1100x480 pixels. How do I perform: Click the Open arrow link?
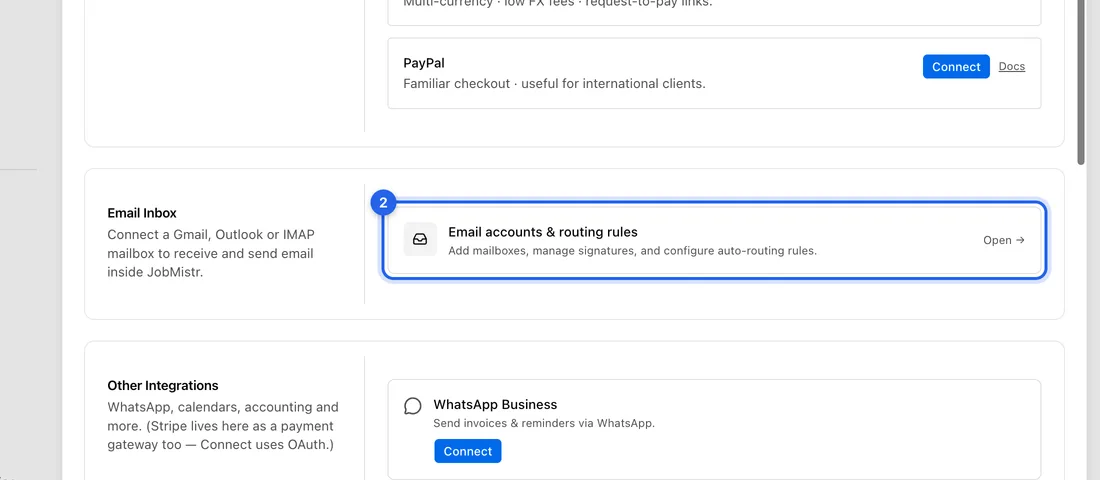click(x=1004, y=240)
